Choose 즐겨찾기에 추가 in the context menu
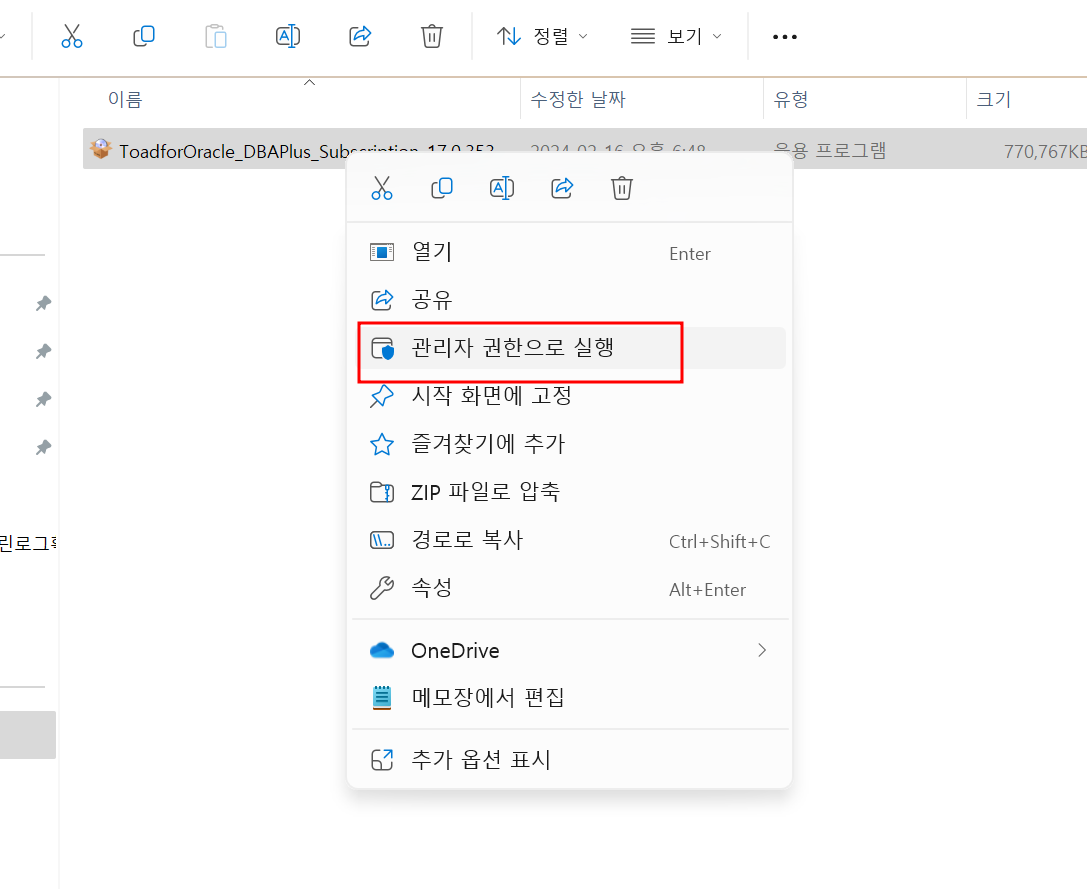 569,444
